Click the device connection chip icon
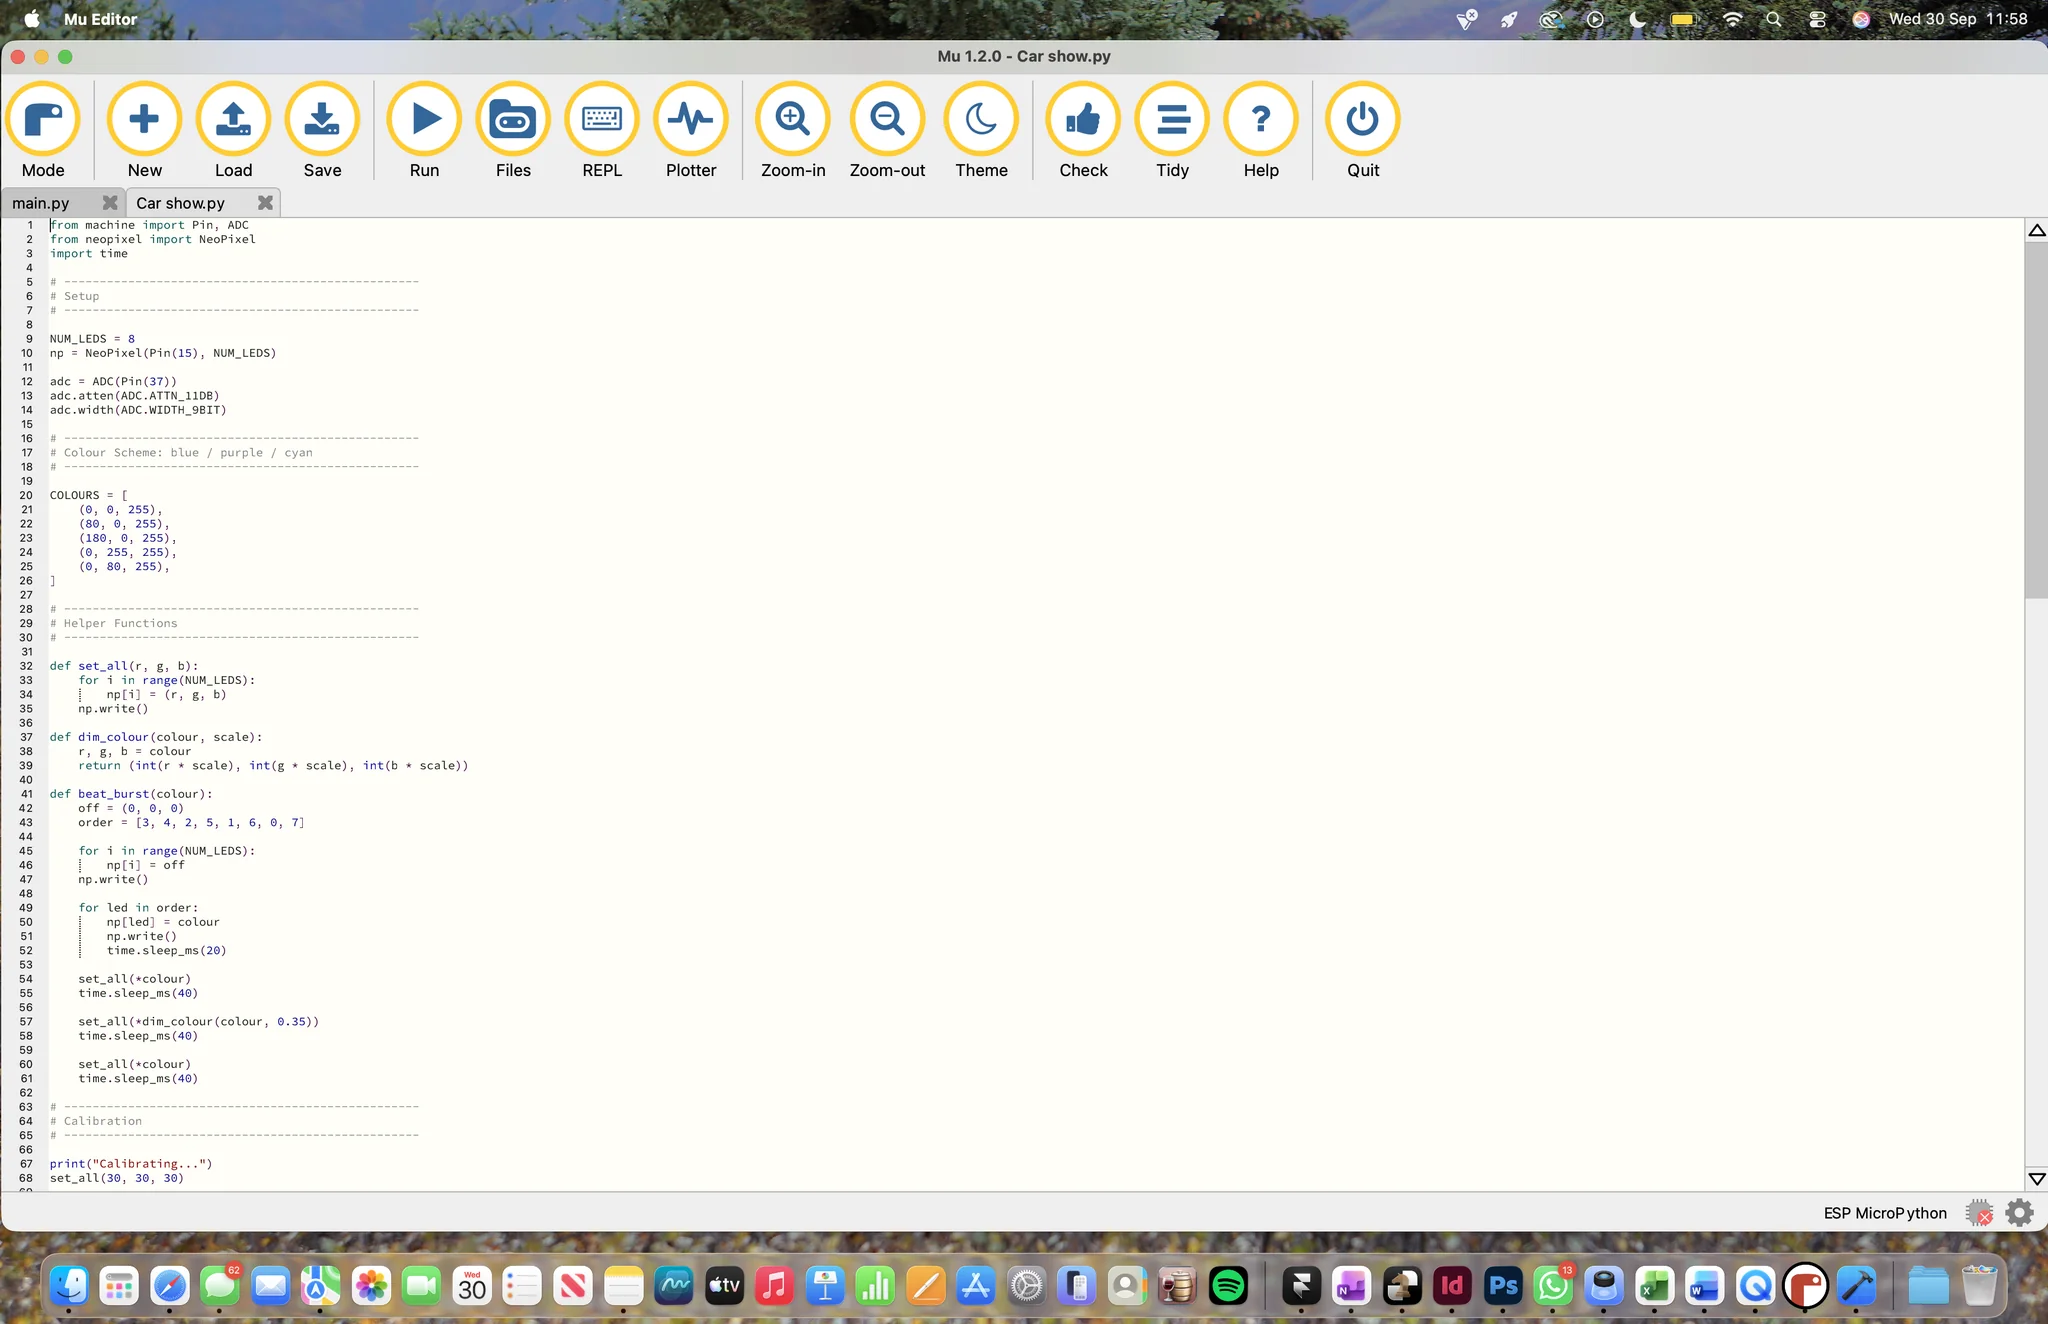This screenshot has height=1324, width=2048. (x=1978, y=1213)
